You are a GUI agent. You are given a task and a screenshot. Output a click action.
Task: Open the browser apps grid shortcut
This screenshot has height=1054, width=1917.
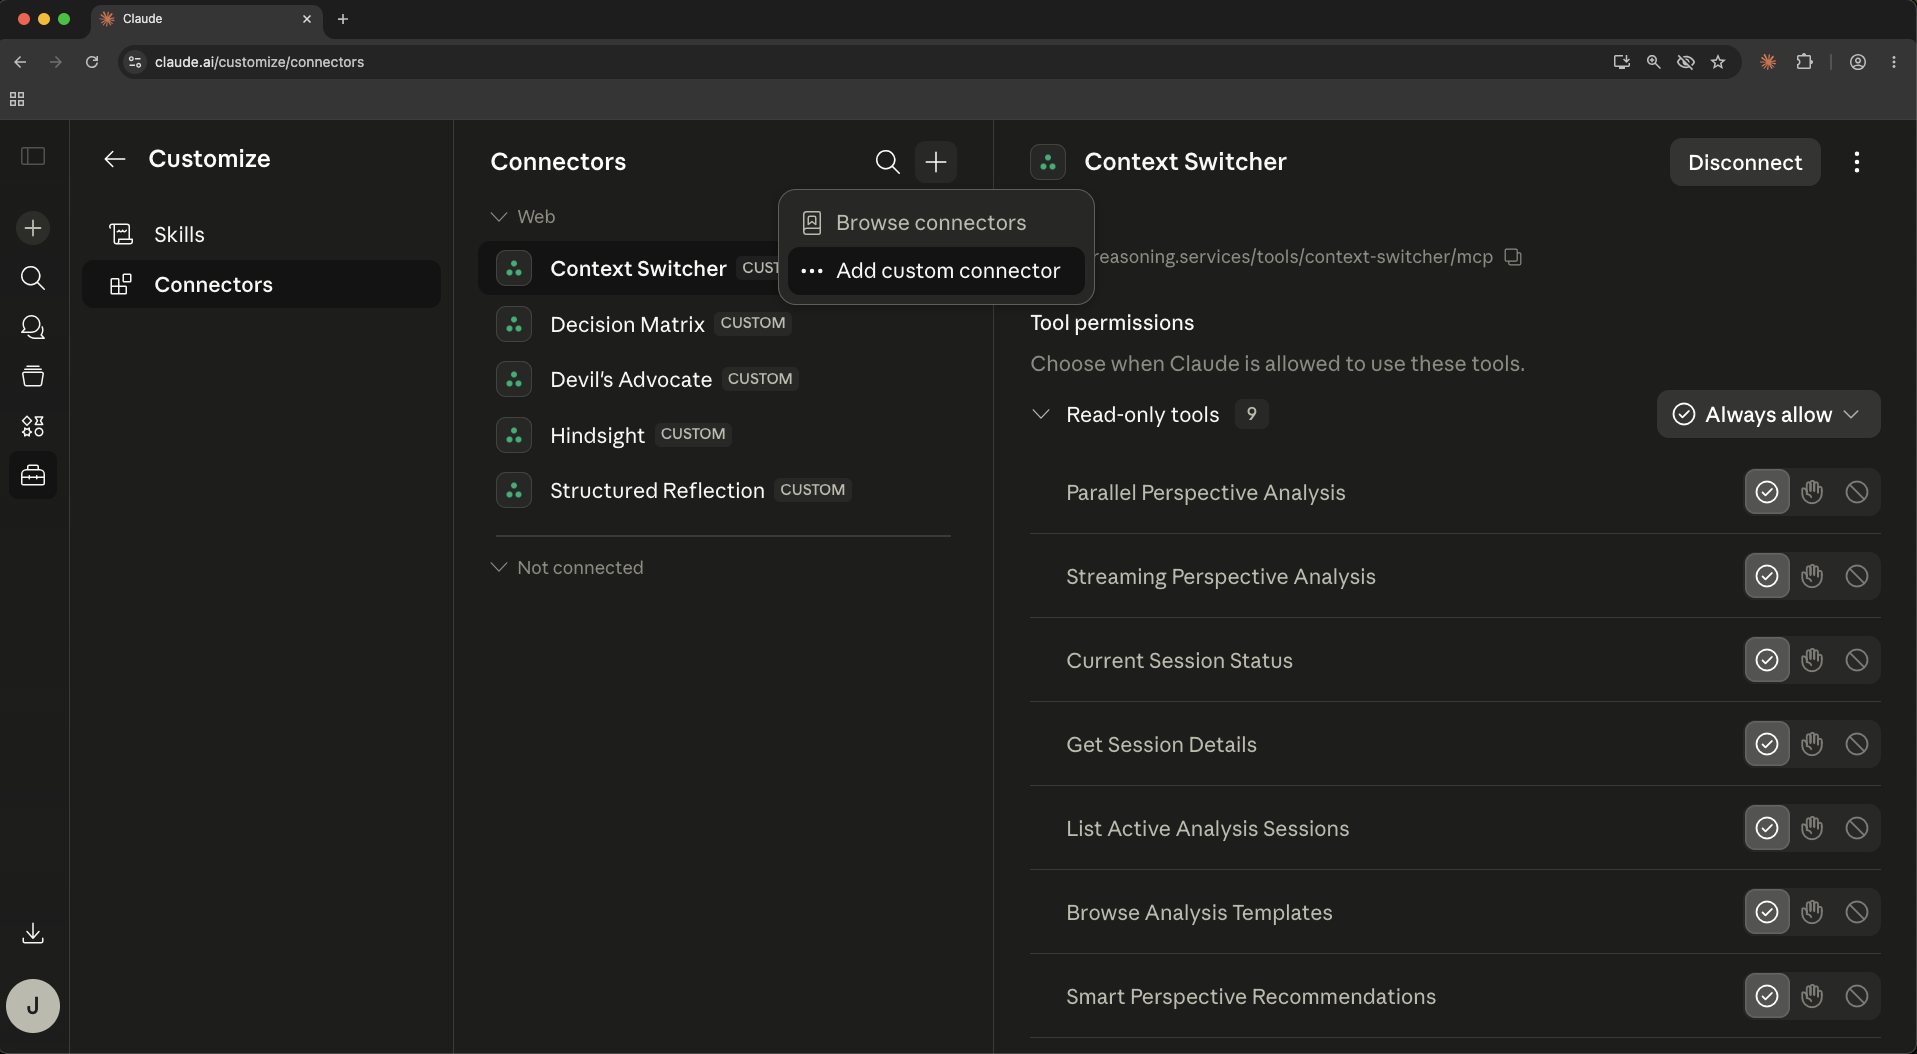(17, 99)
